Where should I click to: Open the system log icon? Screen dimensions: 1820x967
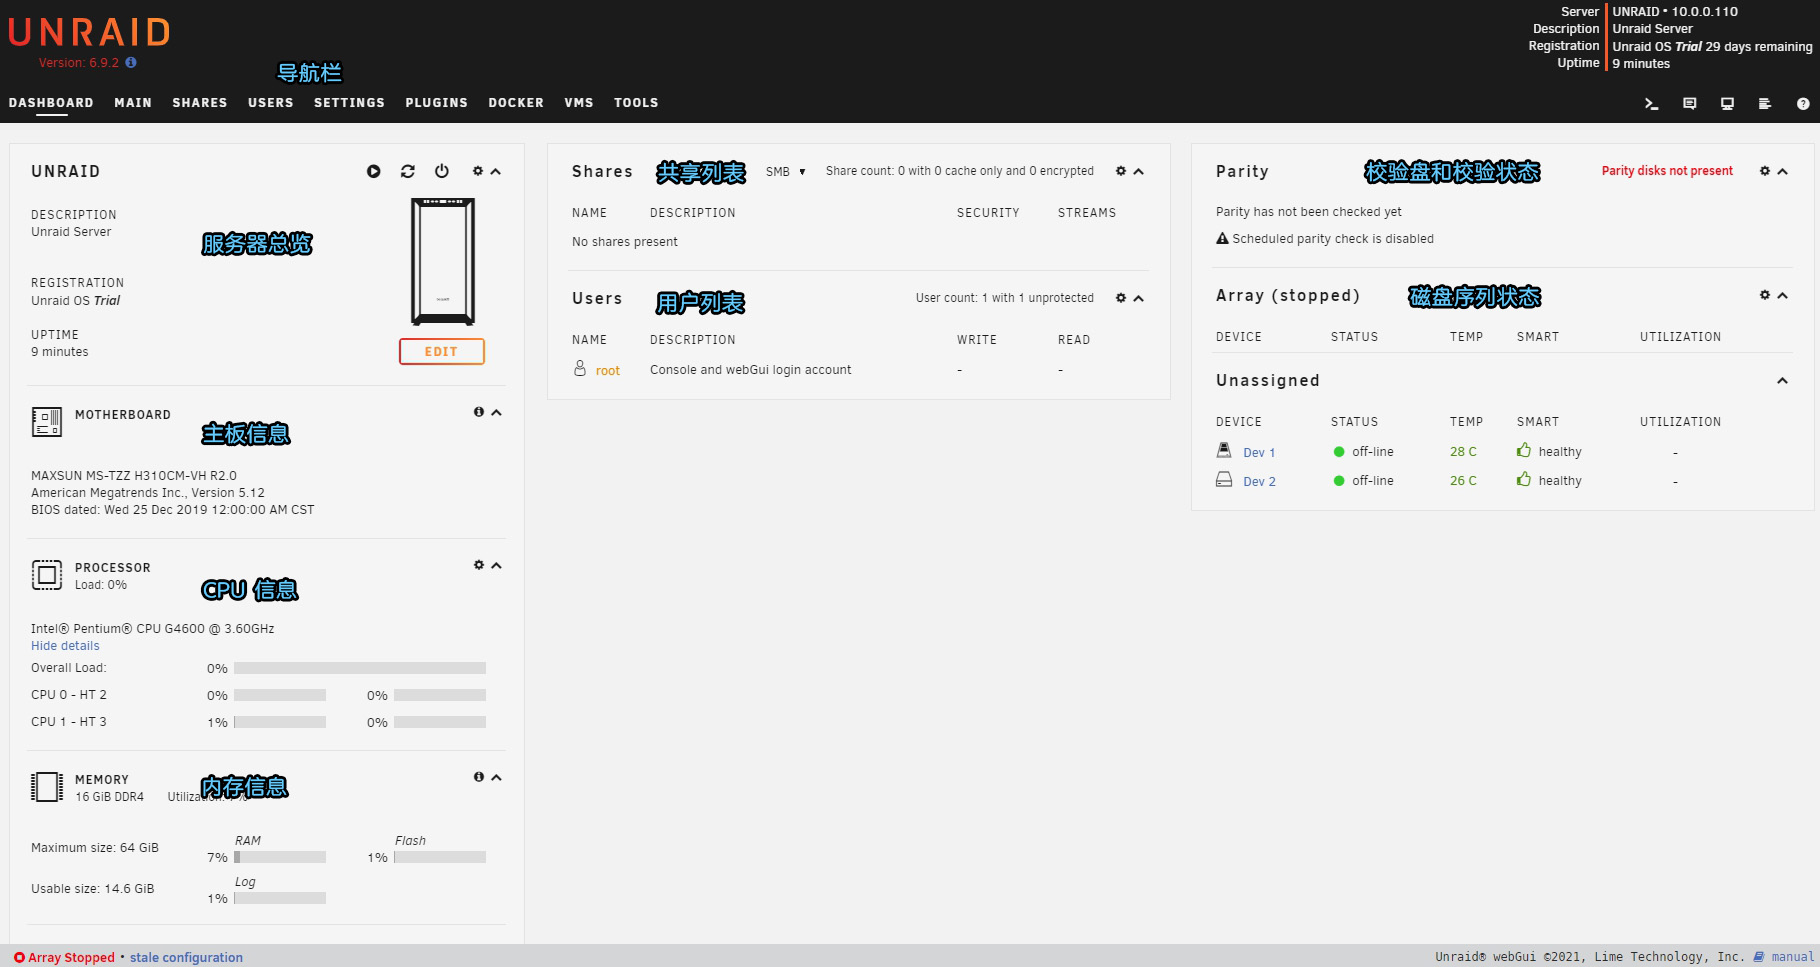1765,103
